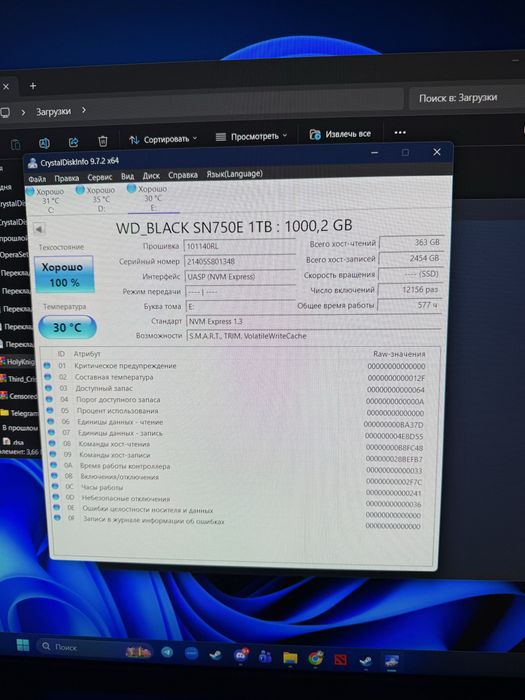Open the Диск menu
The height and width of the screenshot is (700, 525).
[x=151, y=176]
